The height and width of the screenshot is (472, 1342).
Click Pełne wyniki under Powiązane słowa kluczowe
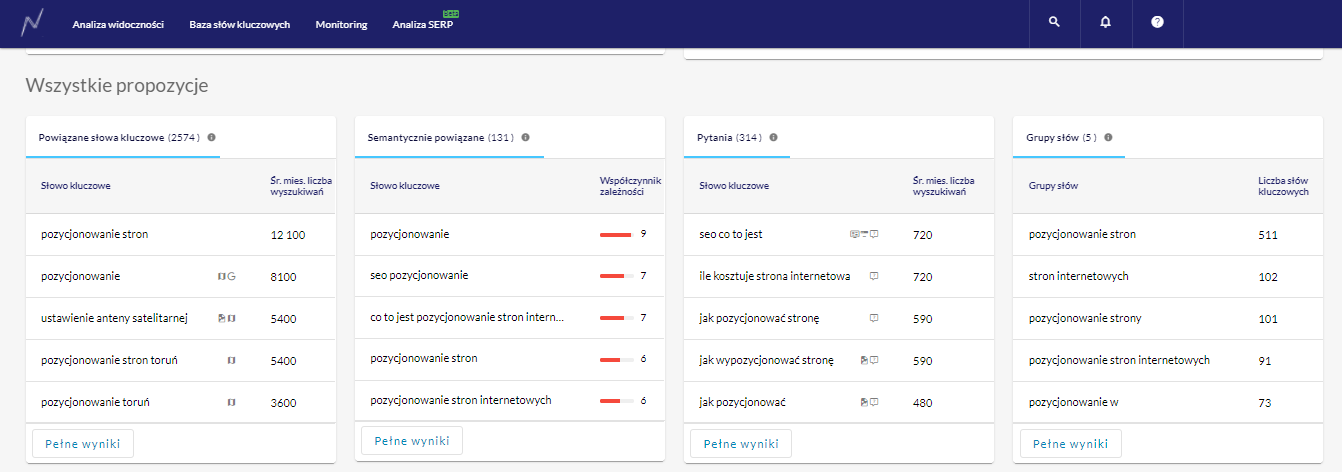point(83,444)
